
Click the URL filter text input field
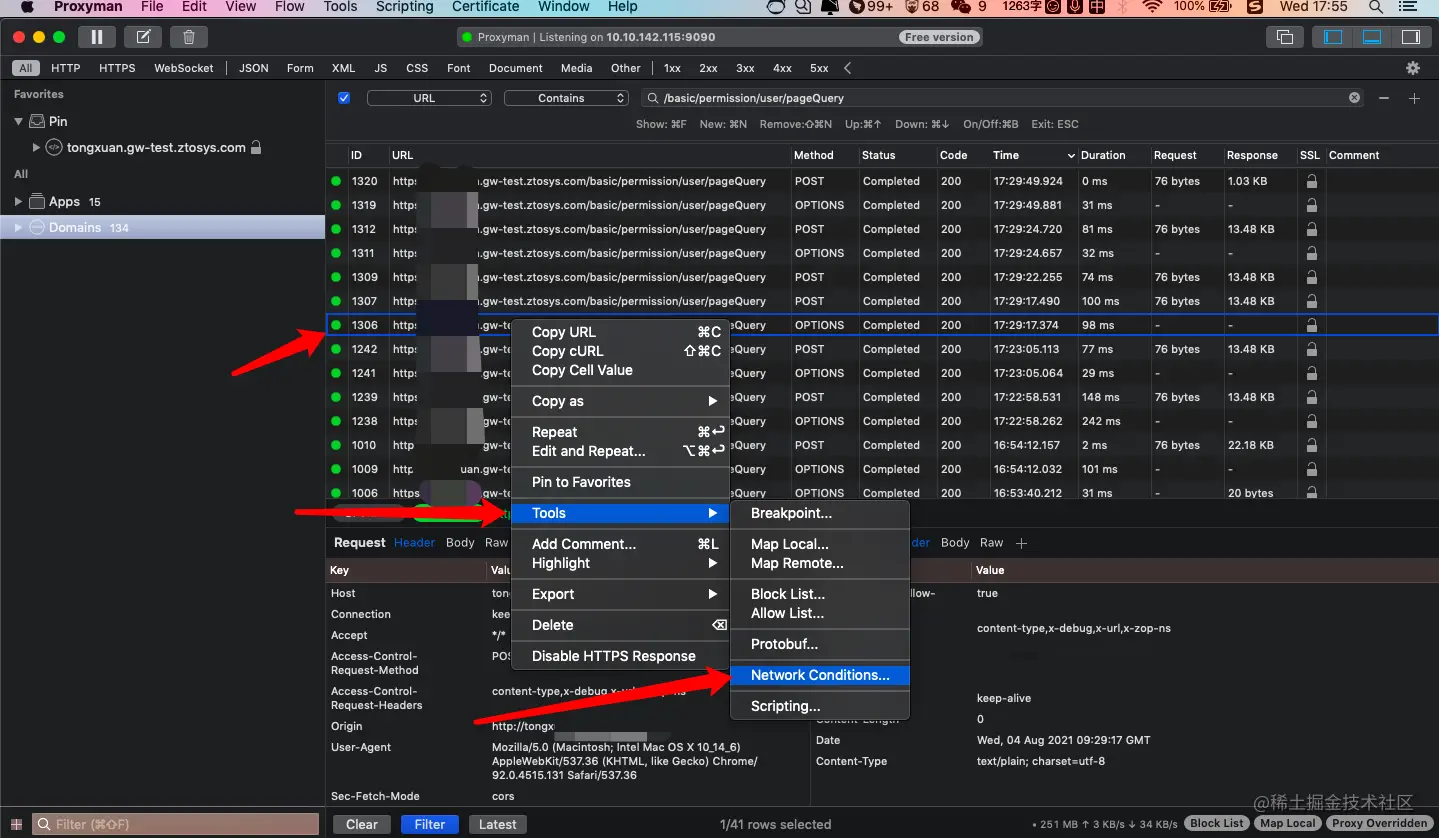(x=1001, y=98)
